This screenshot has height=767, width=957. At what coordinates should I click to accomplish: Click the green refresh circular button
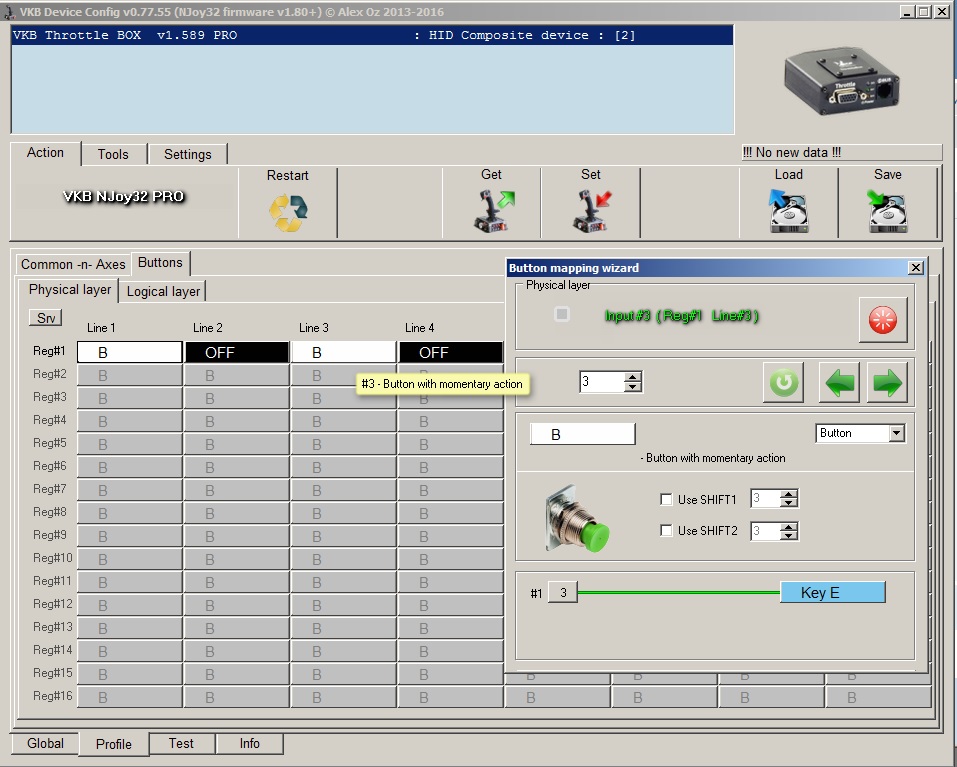pos(784,383)
